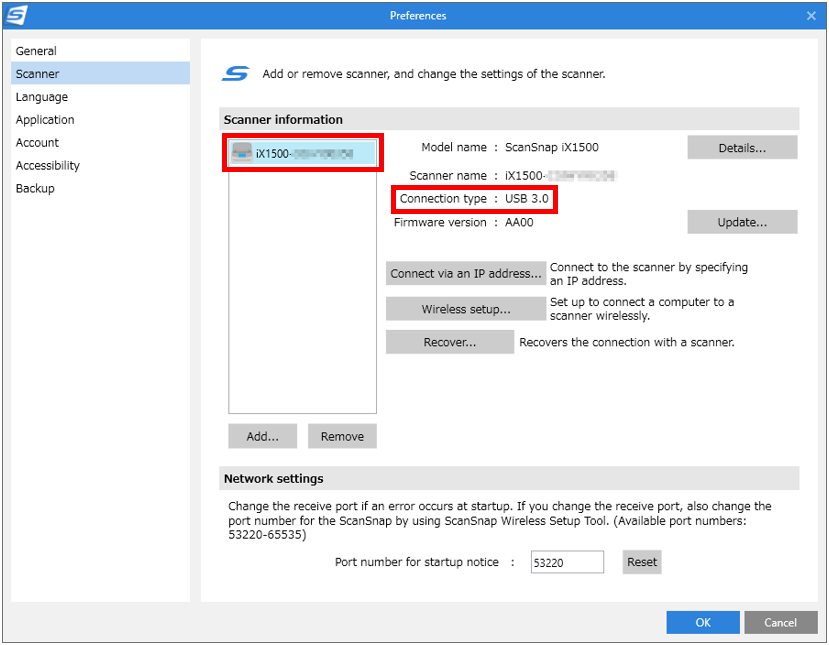Open scanner Details dialog
Image resolution: width=829 pixels, height=645 pixels.
click(742, 148)
